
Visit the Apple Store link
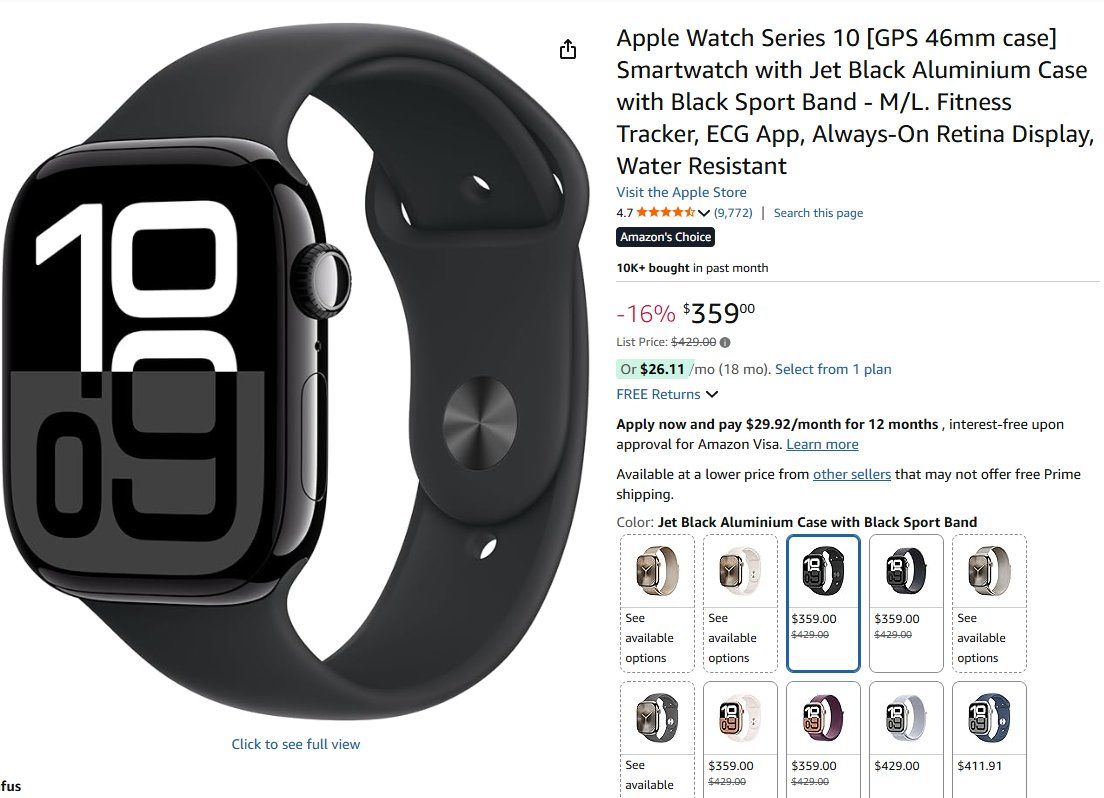coord(681,192)
